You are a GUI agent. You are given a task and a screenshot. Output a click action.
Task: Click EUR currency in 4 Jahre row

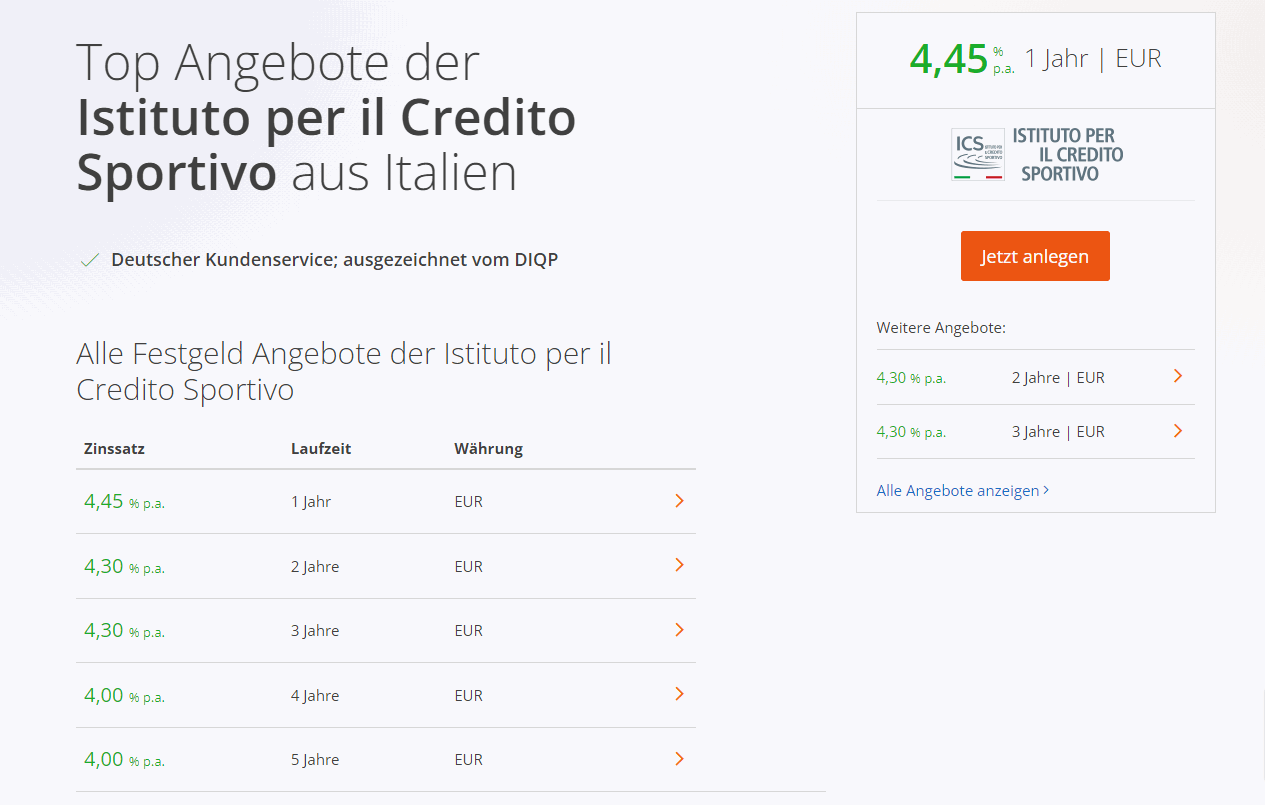pos(468,696)
